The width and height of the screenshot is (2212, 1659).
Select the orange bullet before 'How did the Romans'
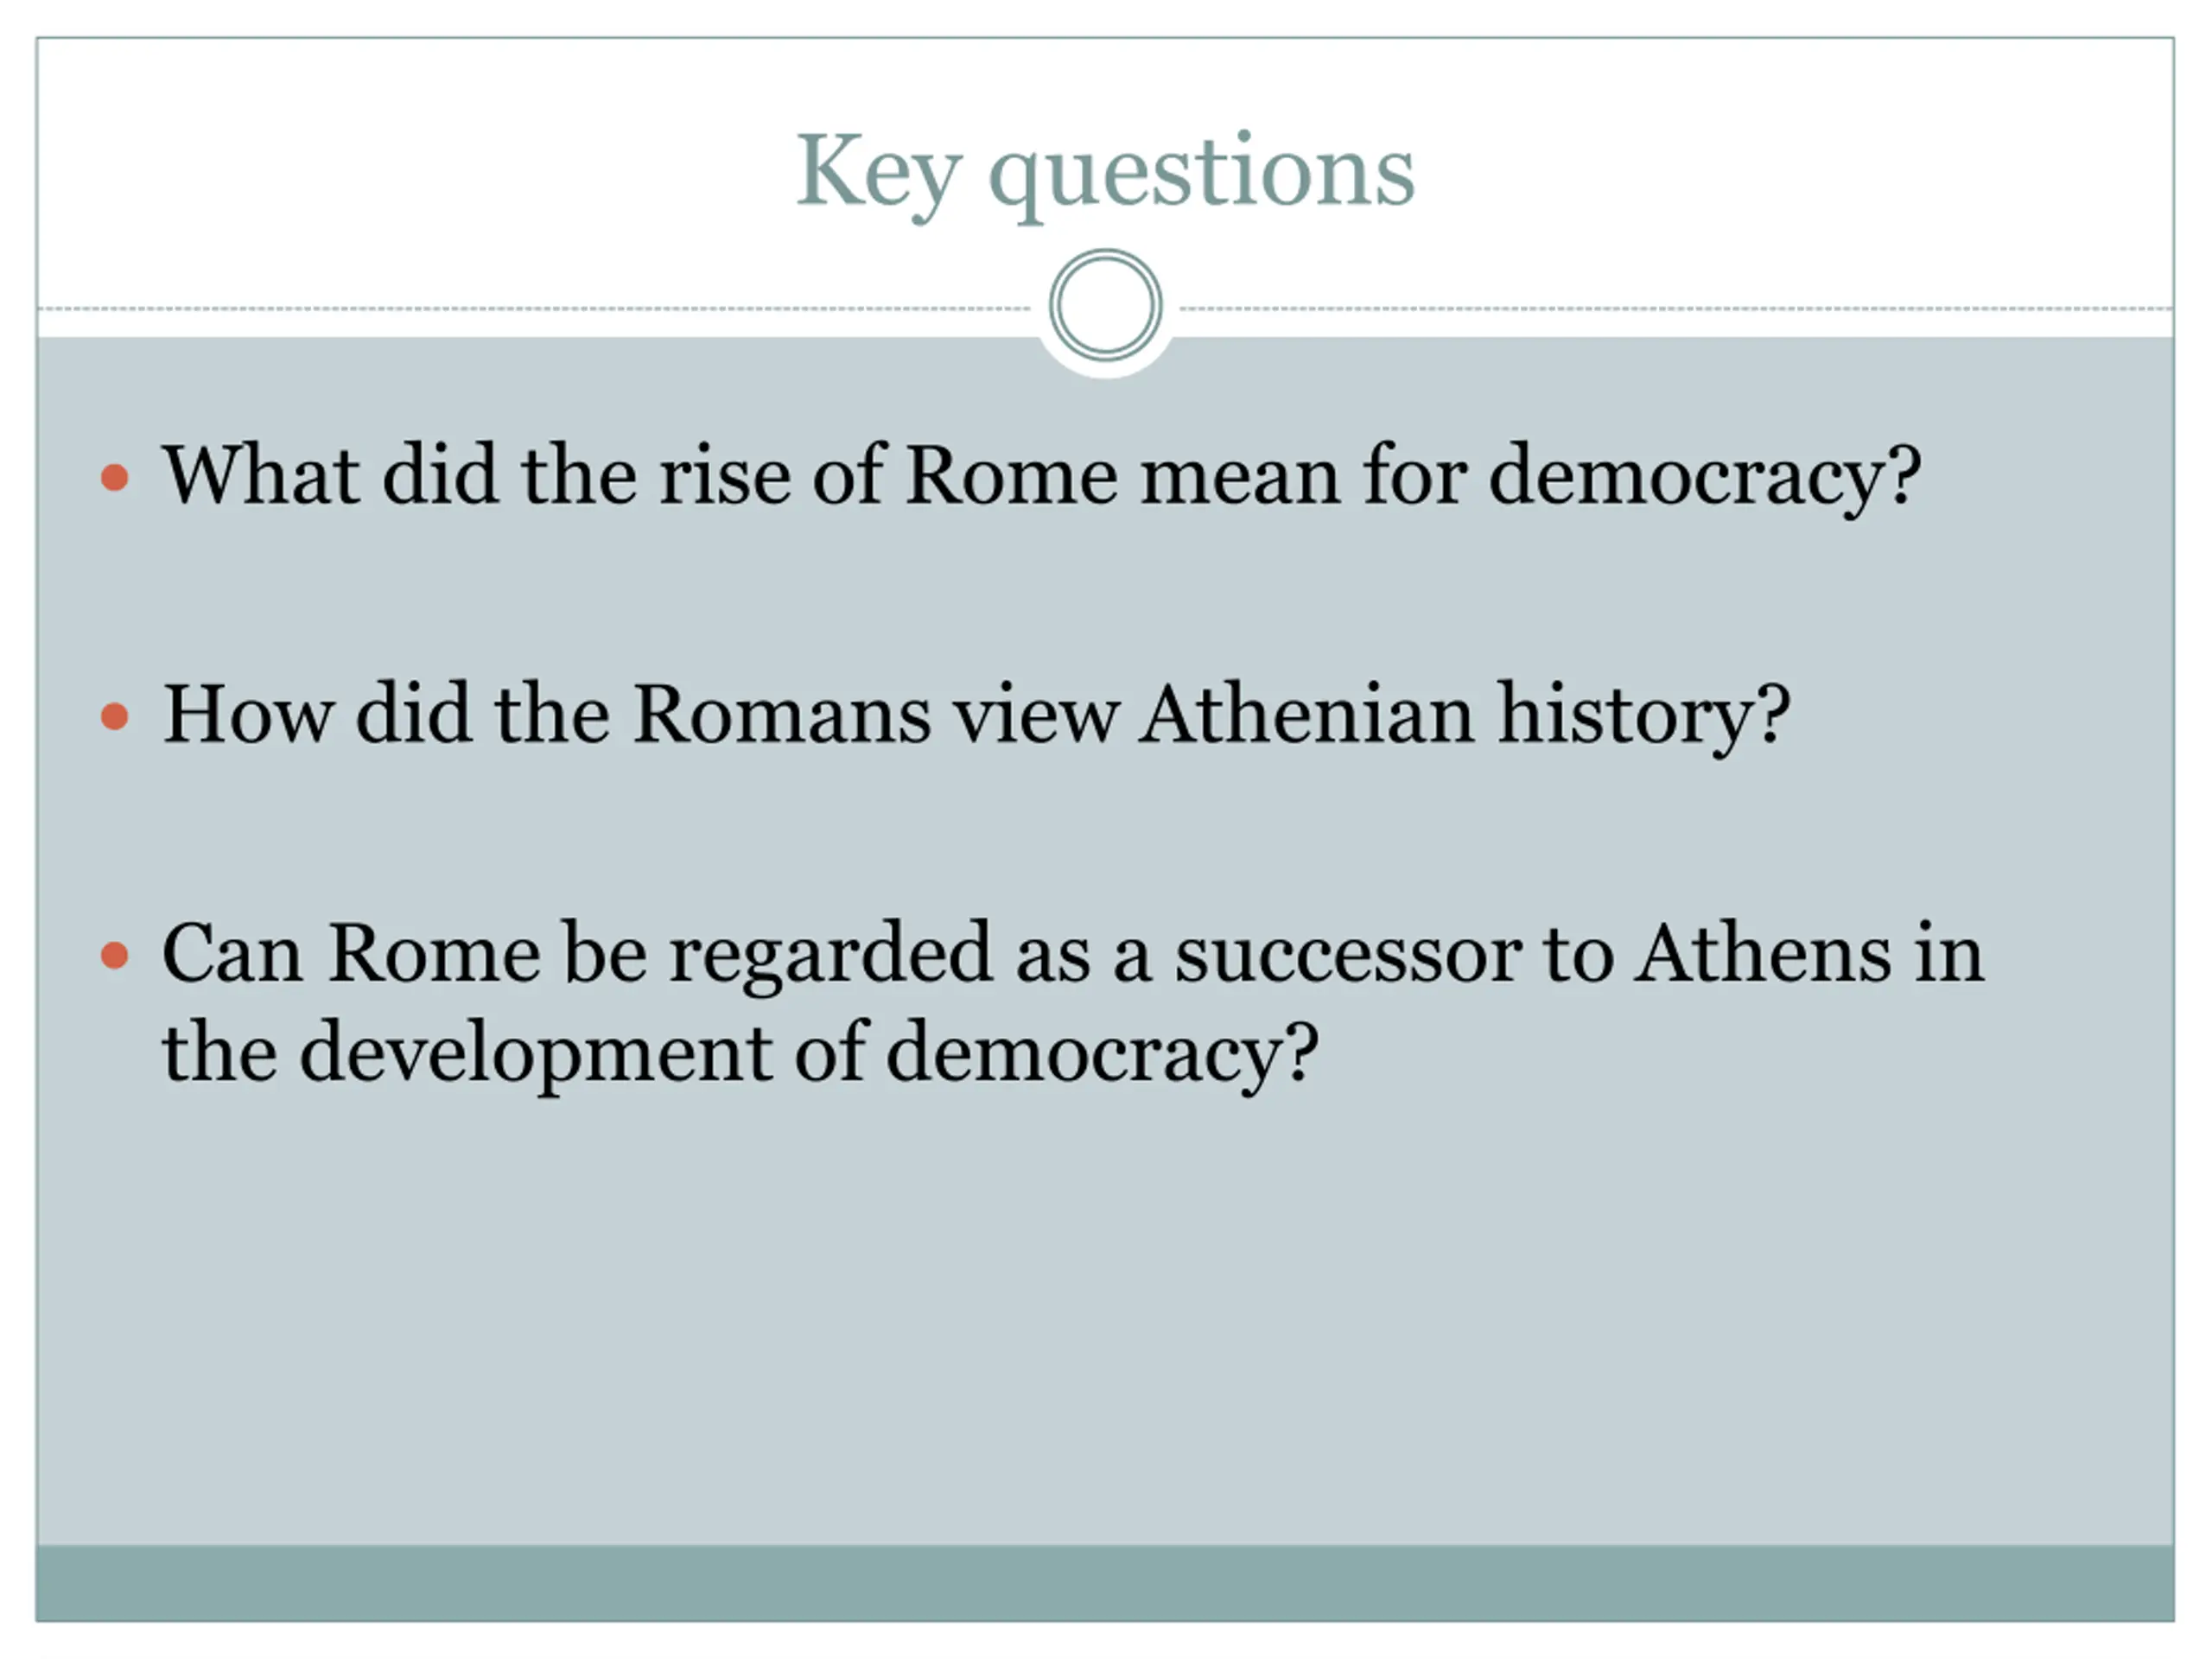click(x=115, y=716)
